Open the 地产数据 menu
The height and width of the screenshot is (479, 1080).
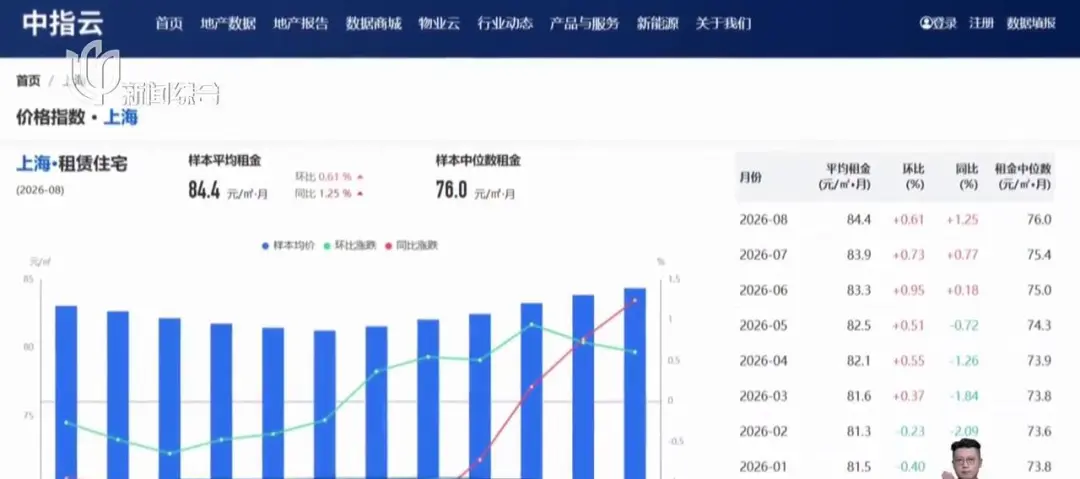point(228,23)
